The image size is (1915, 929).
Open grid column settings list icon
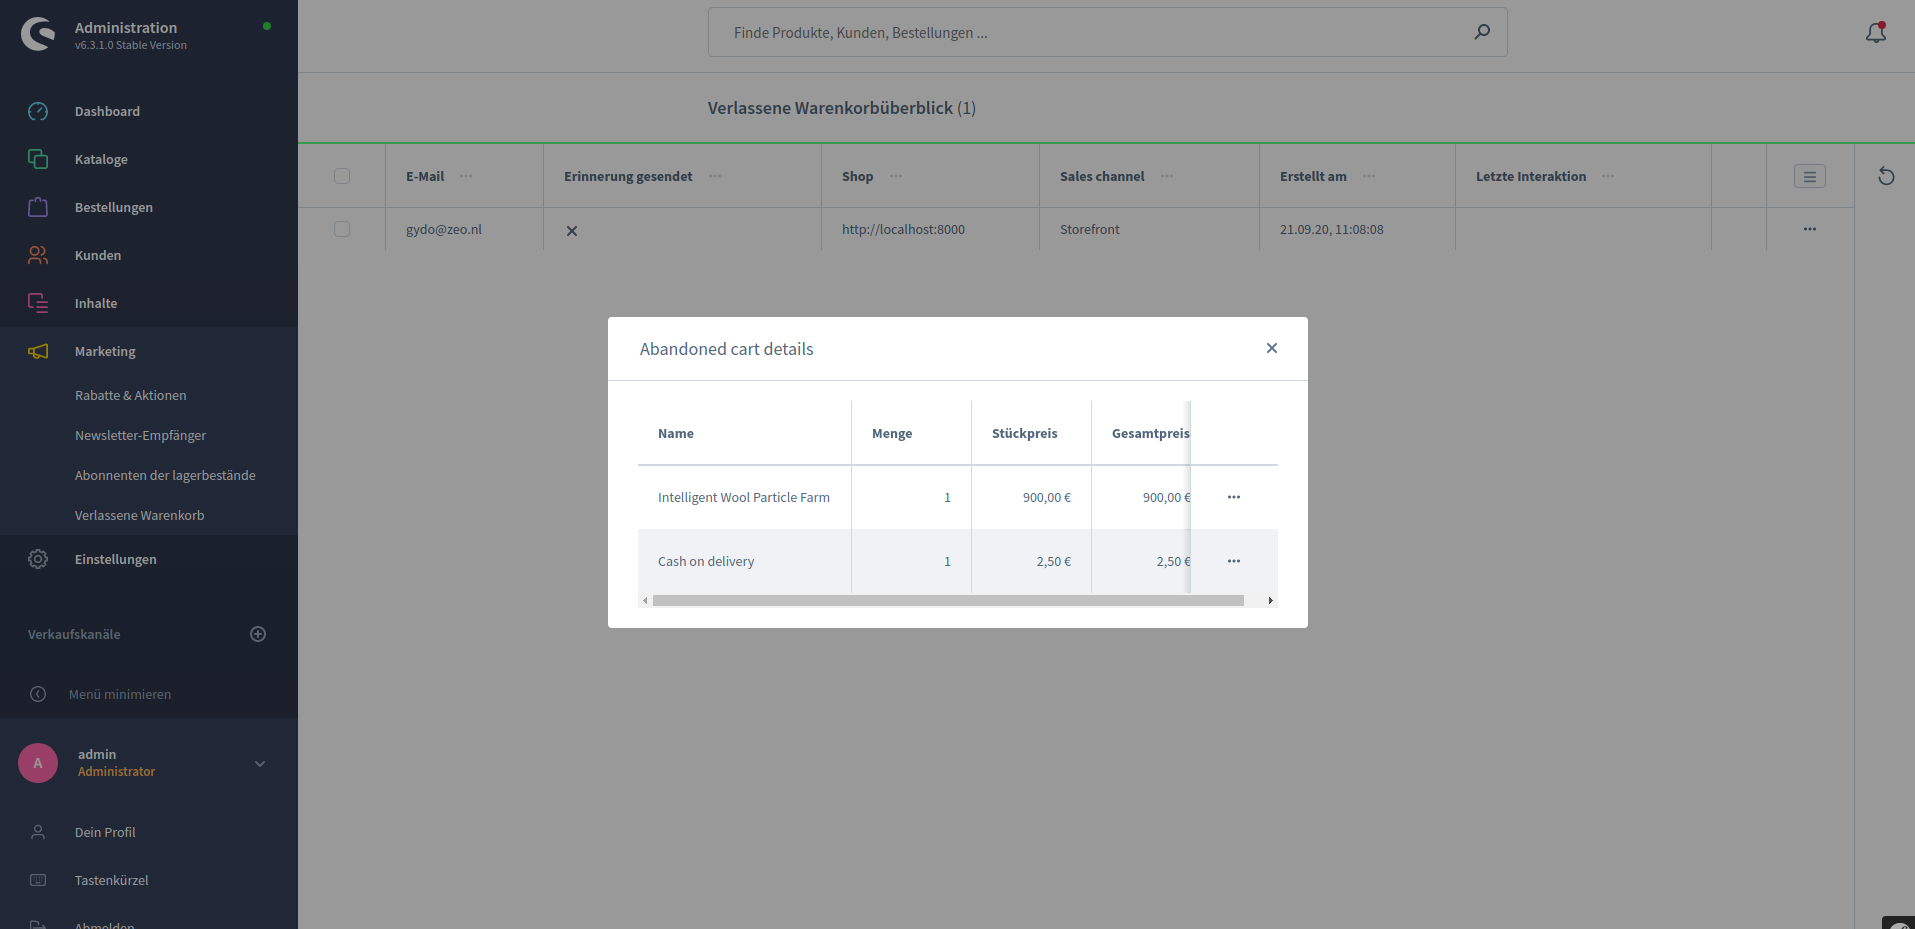click(x=1810, y=176)
